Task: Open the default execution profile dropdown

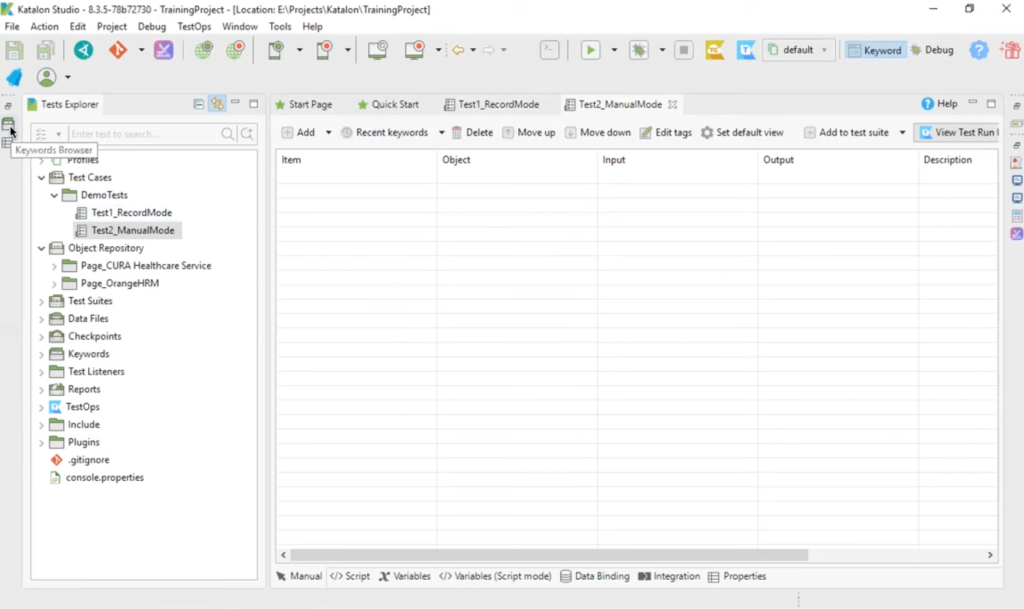Action: tap(798, 50)
